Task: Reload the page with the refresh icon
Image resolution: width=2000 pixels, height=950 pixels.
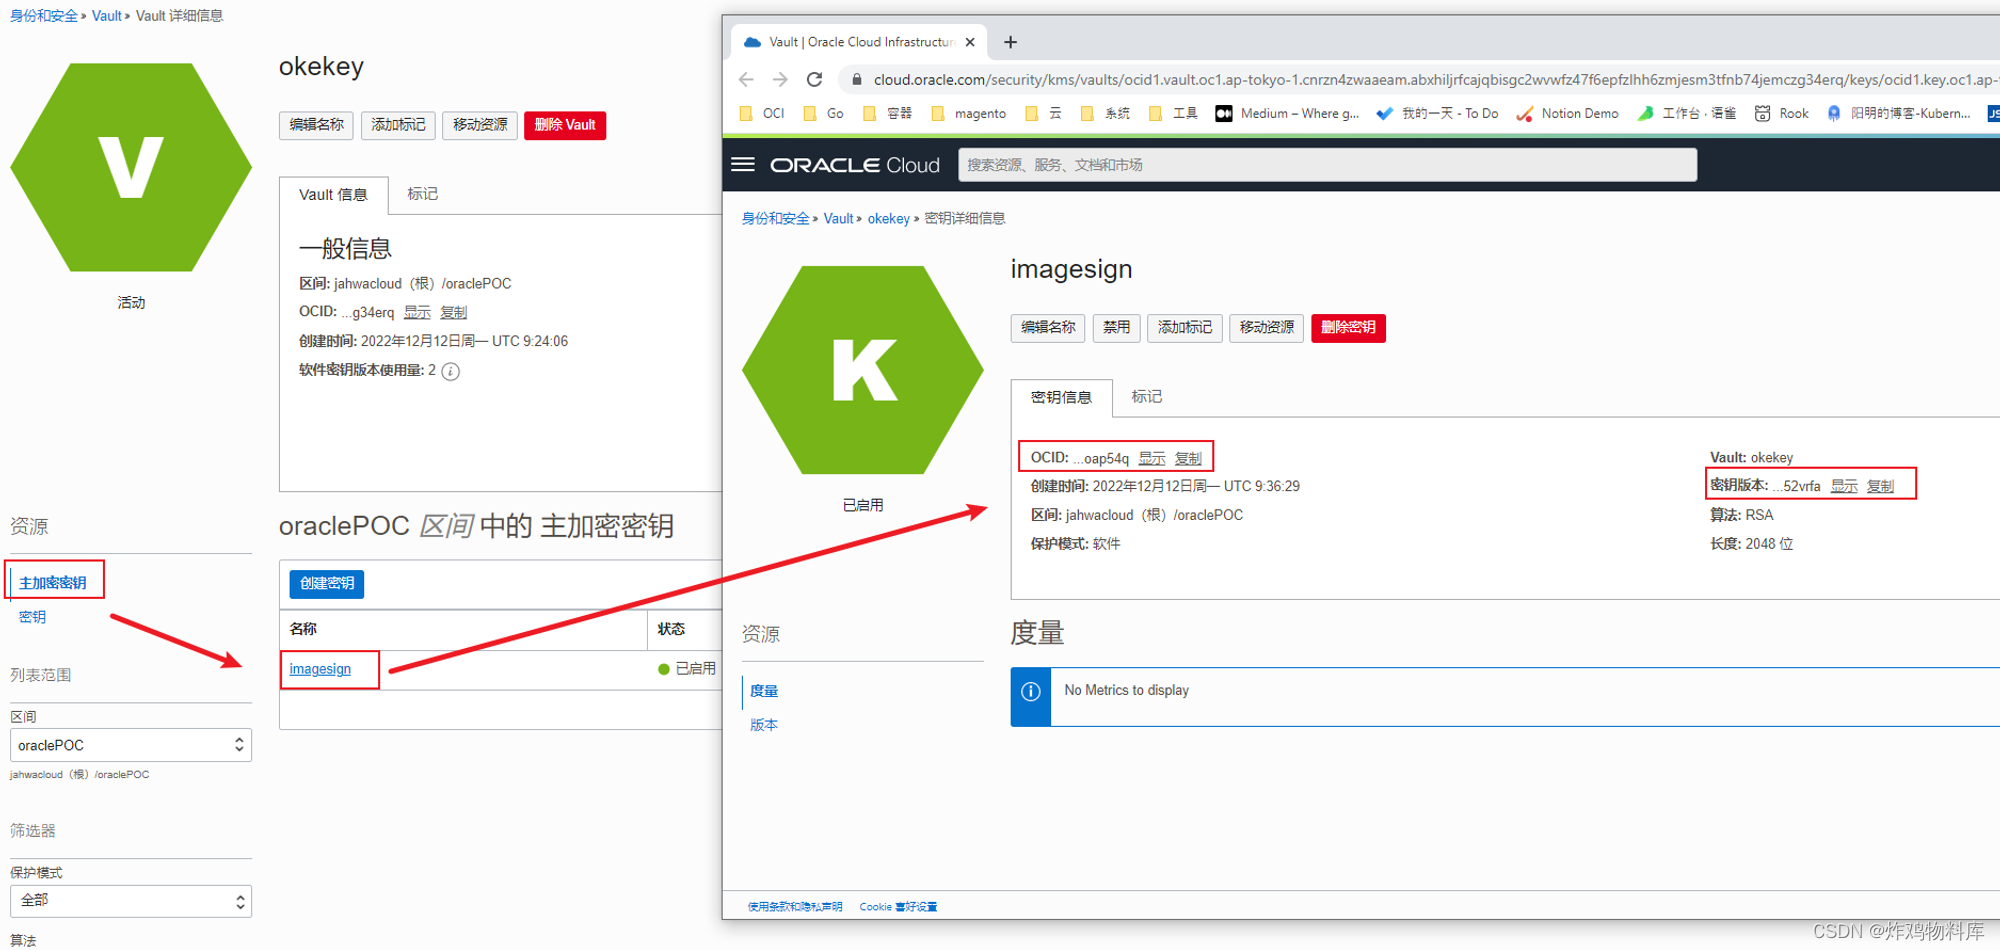Action: pyautogui.click(x=814, y=79)
